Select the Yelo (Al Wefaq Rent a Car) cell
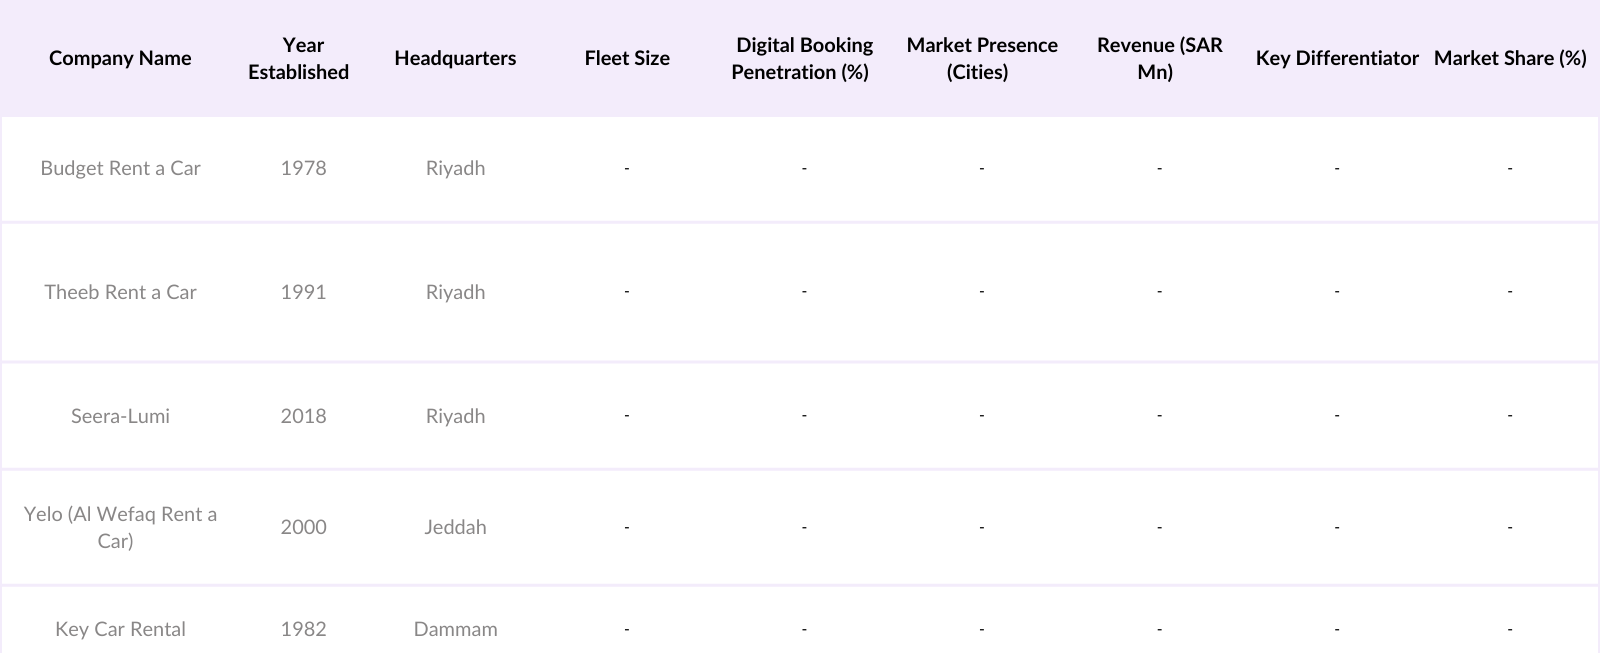Screen dimensions: 1600x653 (120, 527)
